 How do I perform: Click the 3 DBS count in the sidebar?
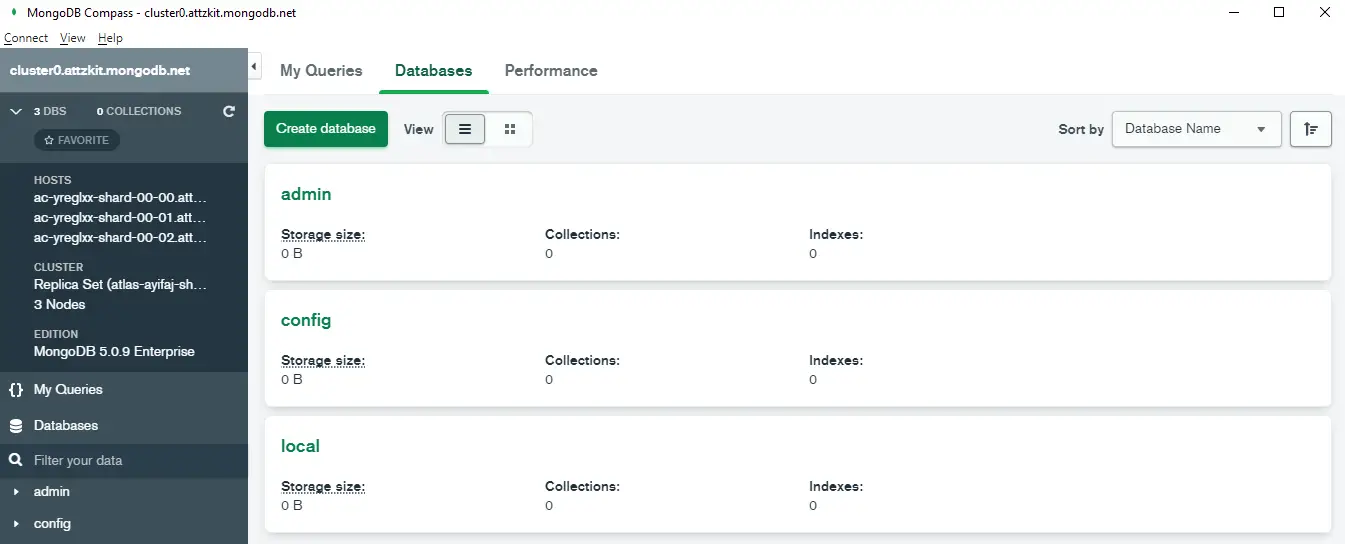(50, 111)
